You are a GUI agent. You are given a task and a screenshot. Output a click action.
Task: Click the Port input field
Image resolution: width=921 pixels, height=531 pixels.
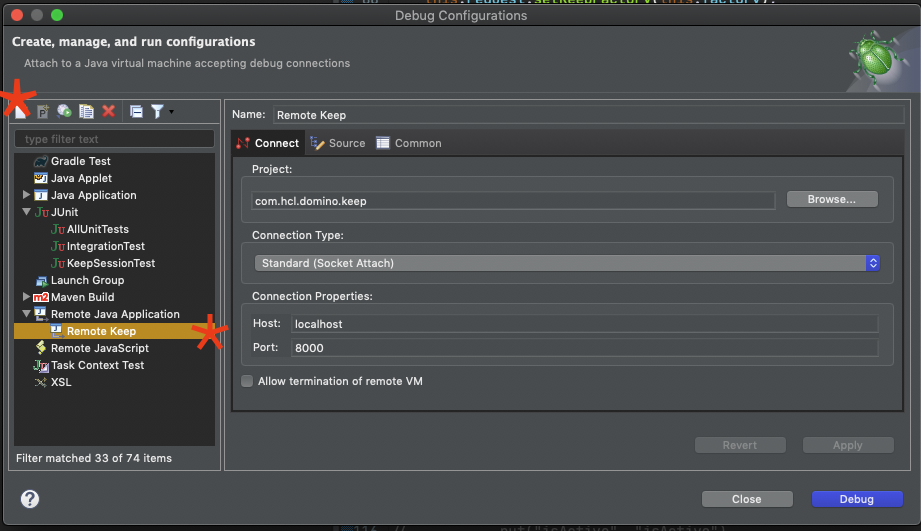(x=584, y=348)
